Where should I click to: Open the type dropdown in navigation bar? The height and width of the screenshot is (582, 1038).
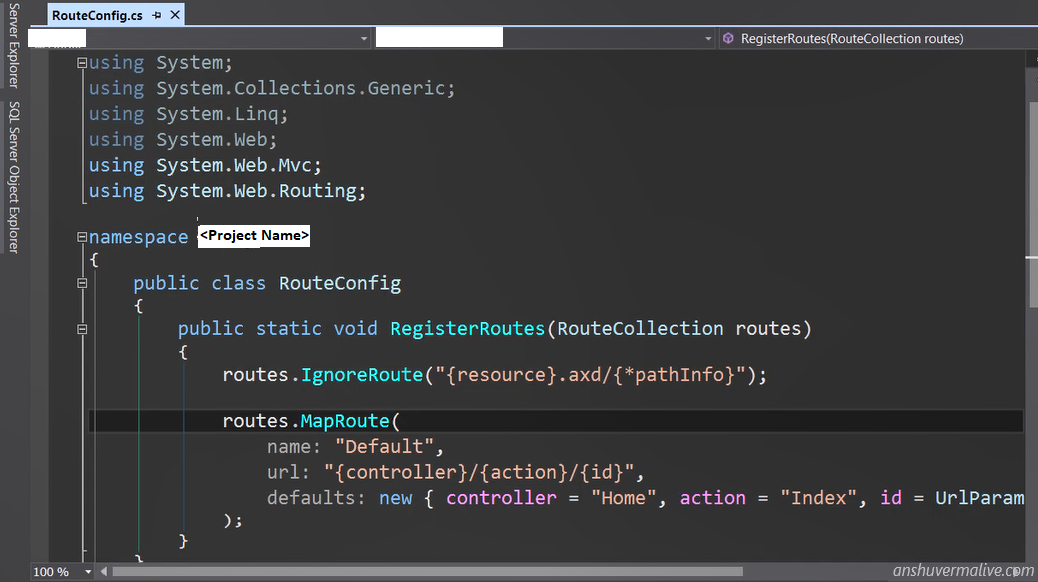click(x=708, y=38)
